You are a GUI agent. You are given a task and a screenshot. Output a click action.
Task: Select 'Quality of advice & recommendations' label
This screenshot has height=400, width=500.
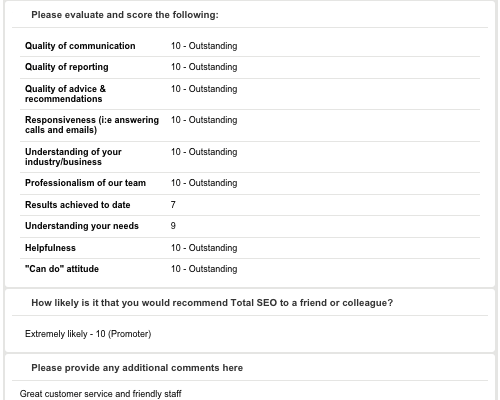[65, 94]
